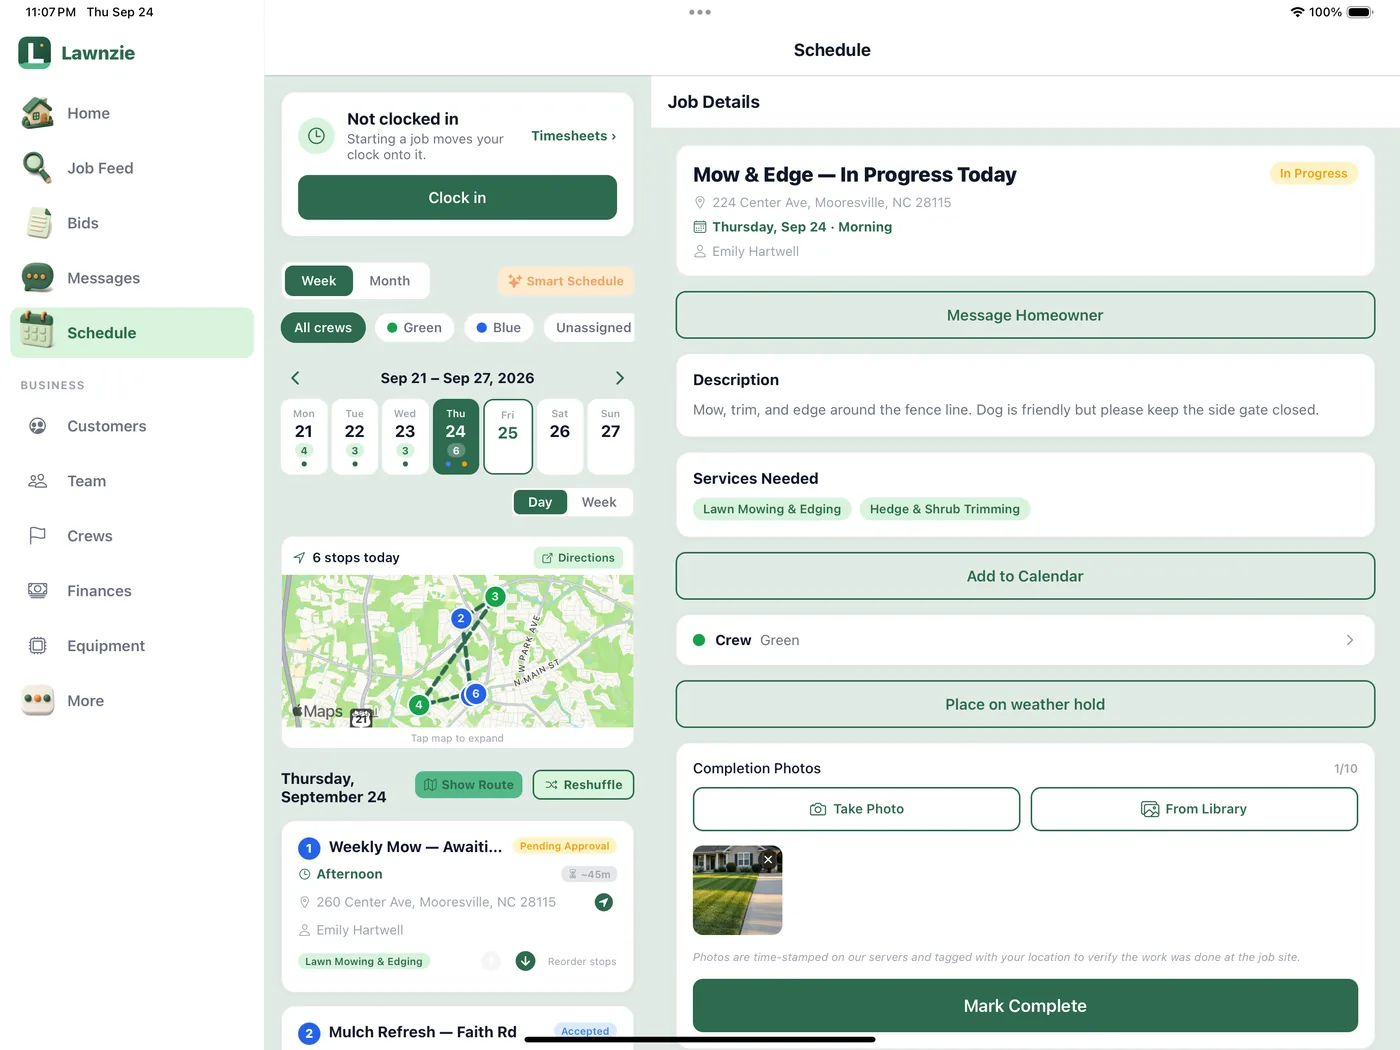Tap the navigate arrow on Weekly Mow card
Screen dimensions: 1400x1050
pyautogui.click(x=604, y=902)
